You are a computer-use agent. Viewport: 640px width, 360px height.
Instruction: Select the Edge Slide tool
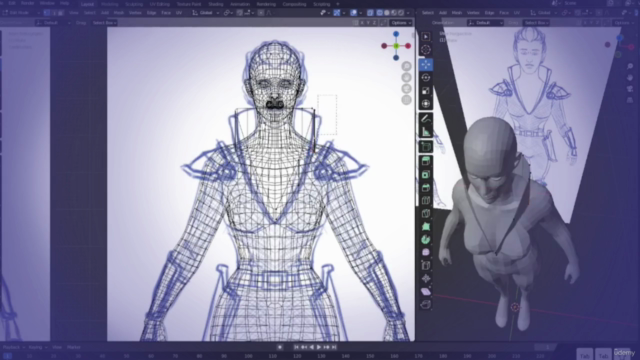[426, 265]
